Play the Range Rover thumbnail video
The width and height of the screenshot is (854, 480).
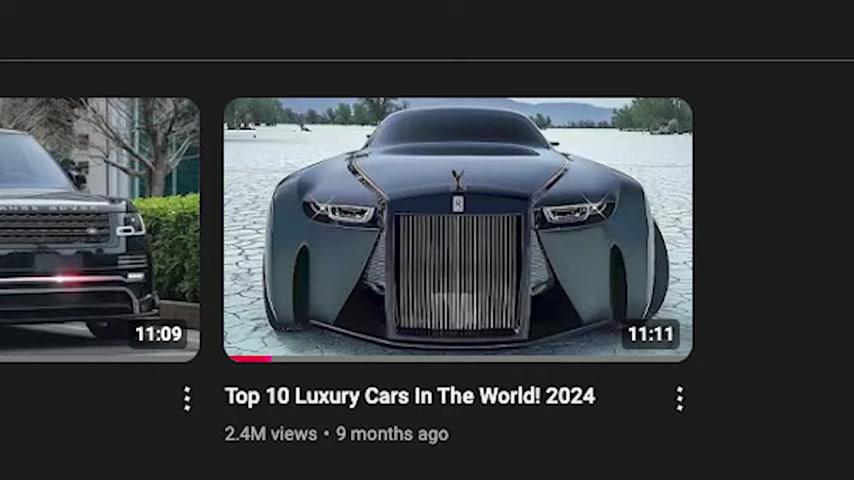(100, 229)
